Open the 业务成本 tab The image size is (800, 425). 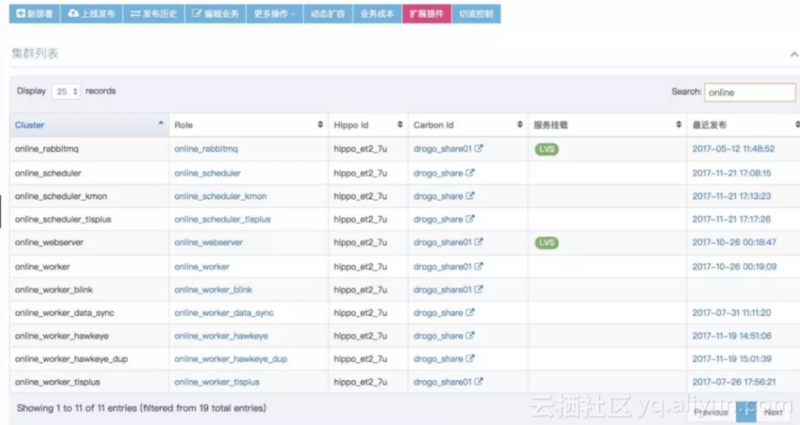[x=377, y=14]
